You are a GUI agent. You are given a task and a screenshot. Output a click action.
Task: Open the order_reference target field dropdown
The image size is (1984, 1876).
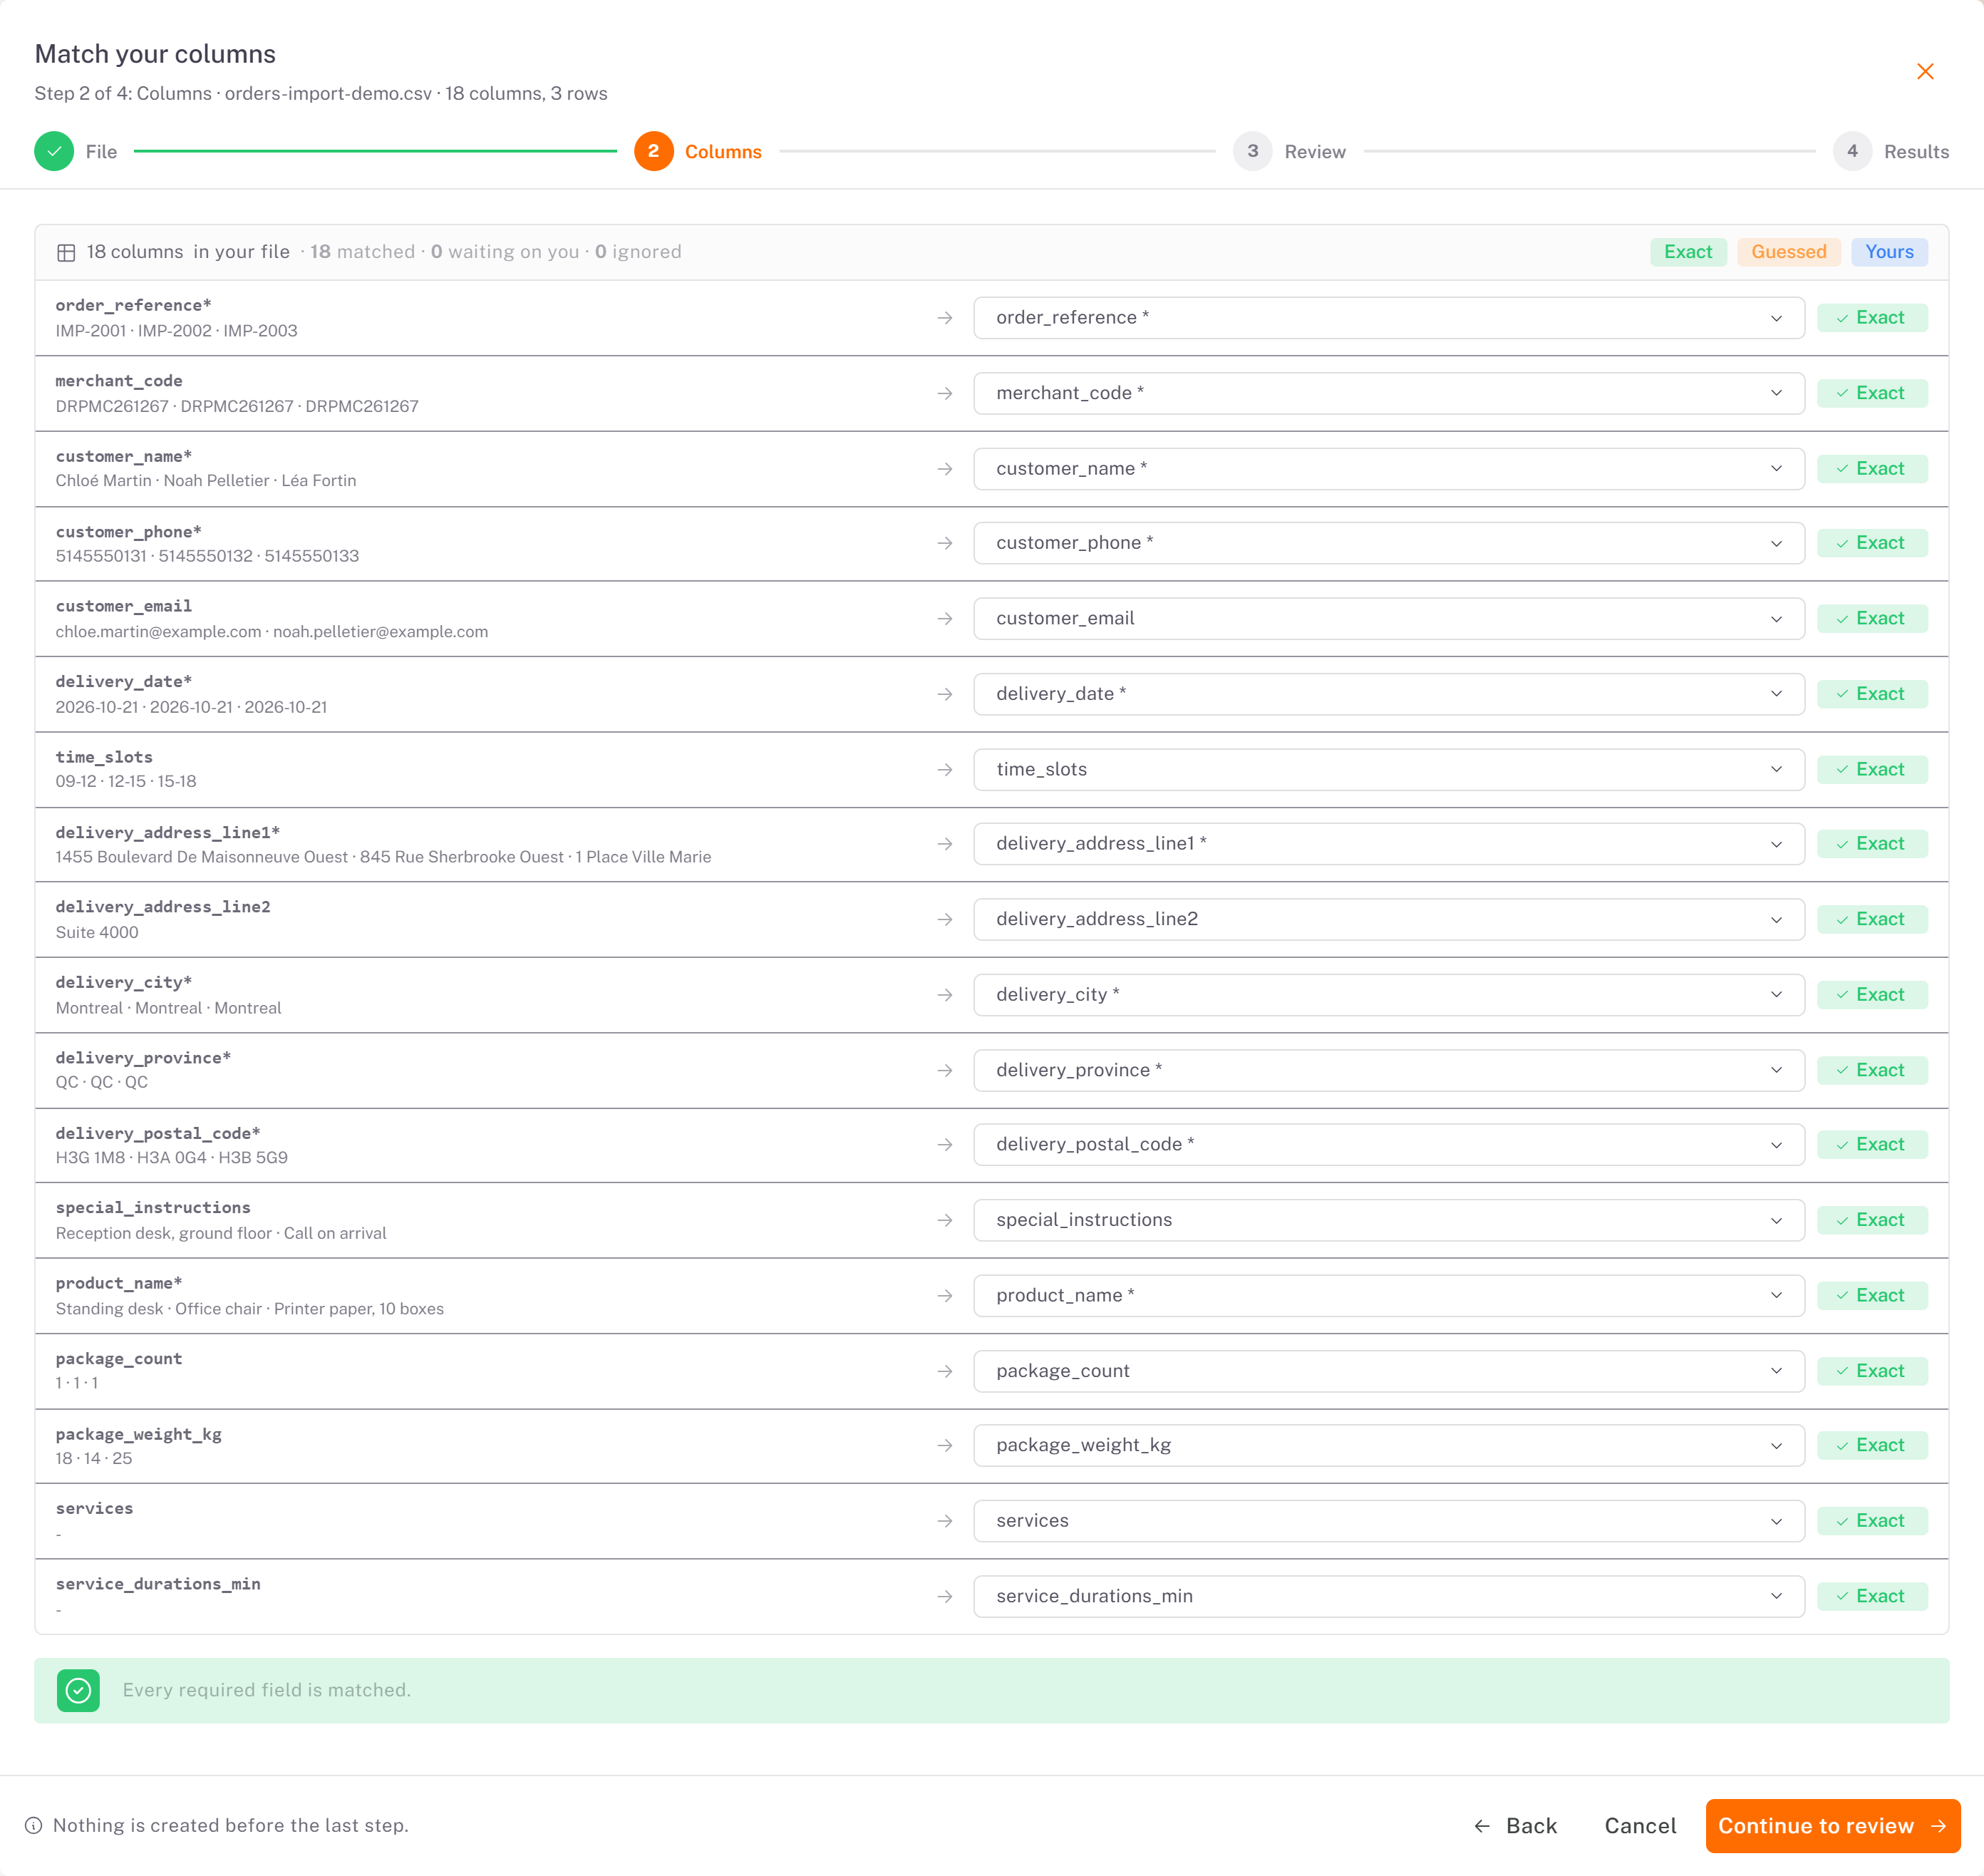click(x=1389, y=318)
